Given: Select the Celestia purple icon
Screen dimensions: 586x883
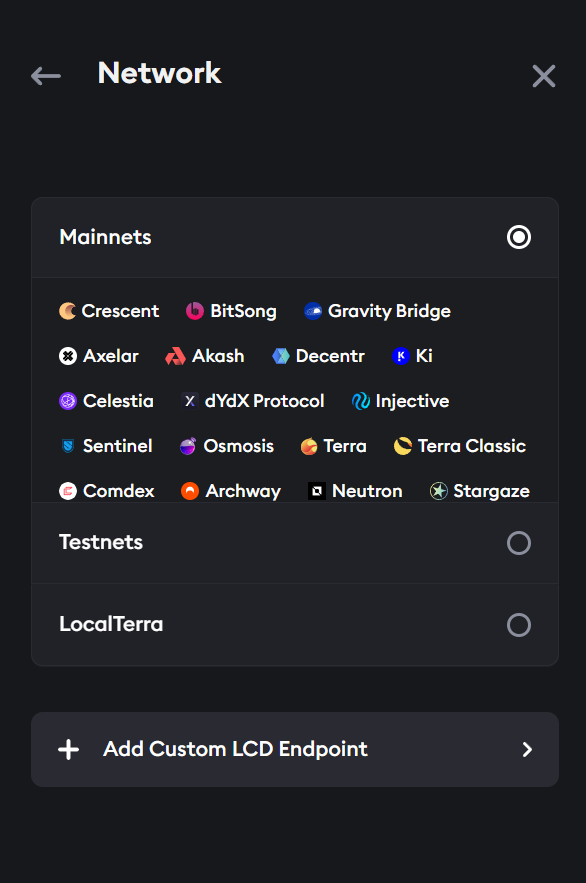Looking at the screenshot, I should (67, 401).
